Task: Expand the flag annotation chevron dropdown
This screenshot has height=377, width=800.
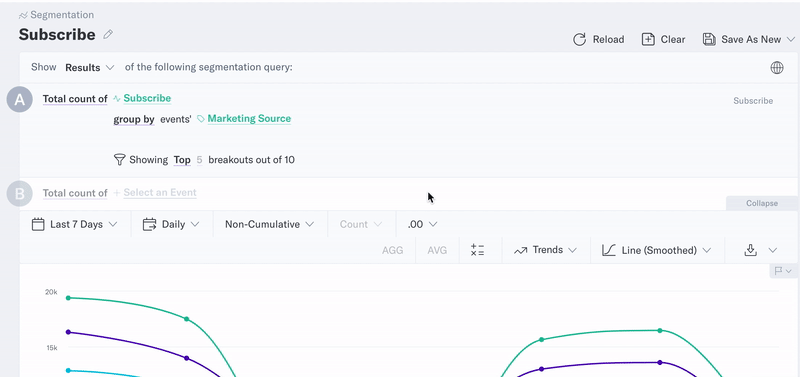Action: coord(789,271)
